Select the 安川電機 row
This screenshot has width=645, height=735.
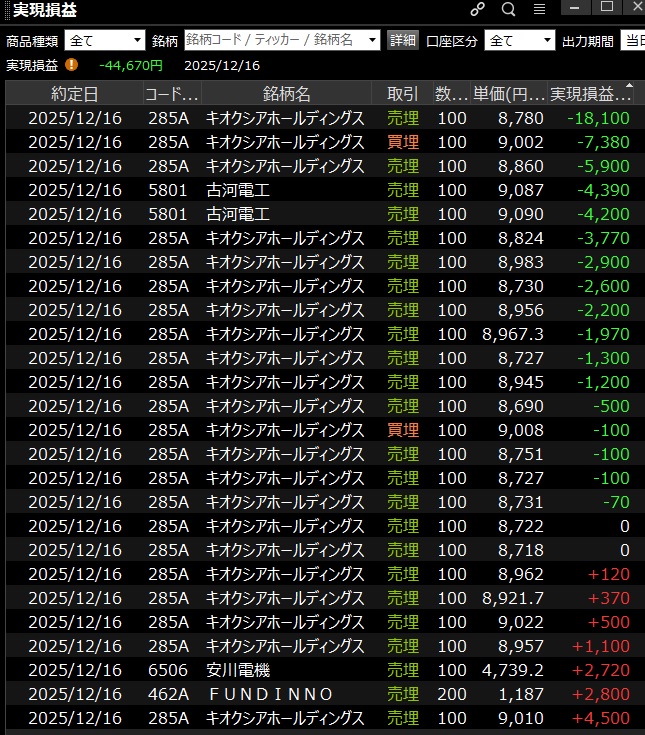238,670
